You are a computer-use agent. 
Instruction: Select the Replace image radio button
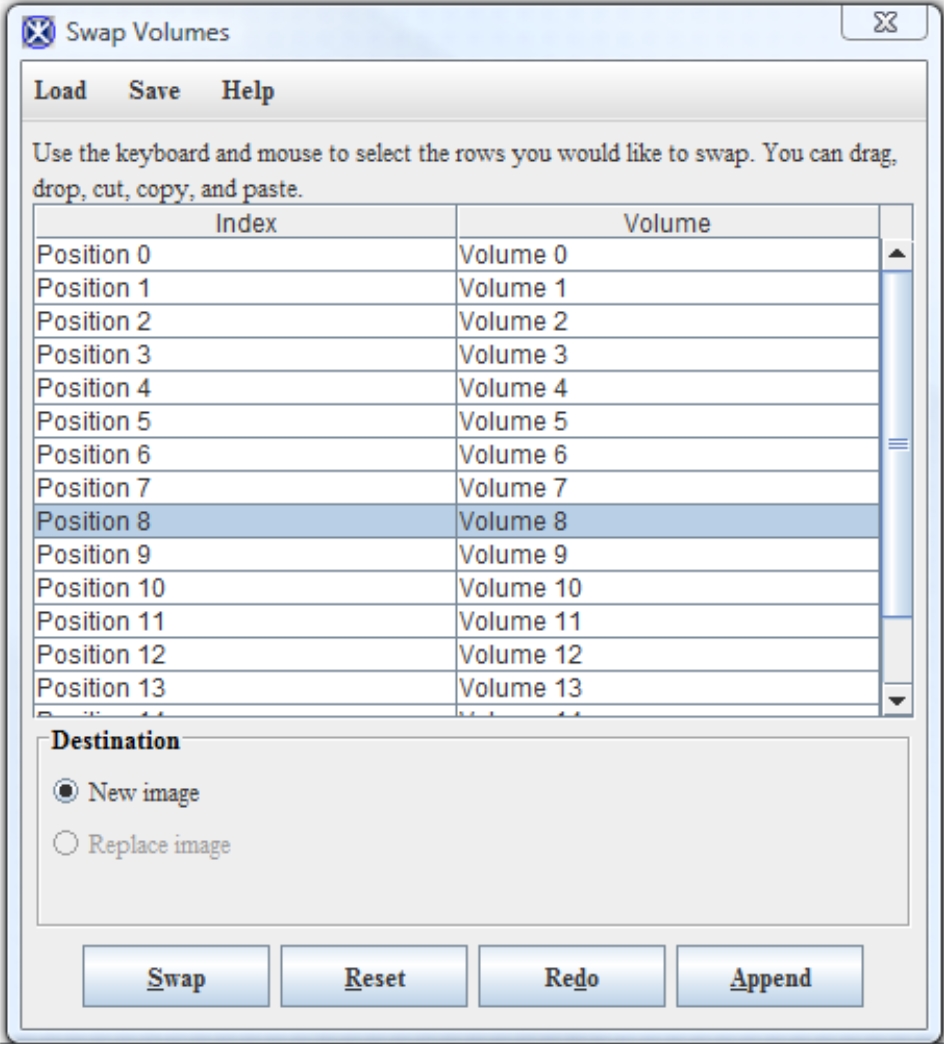point(65,845)
